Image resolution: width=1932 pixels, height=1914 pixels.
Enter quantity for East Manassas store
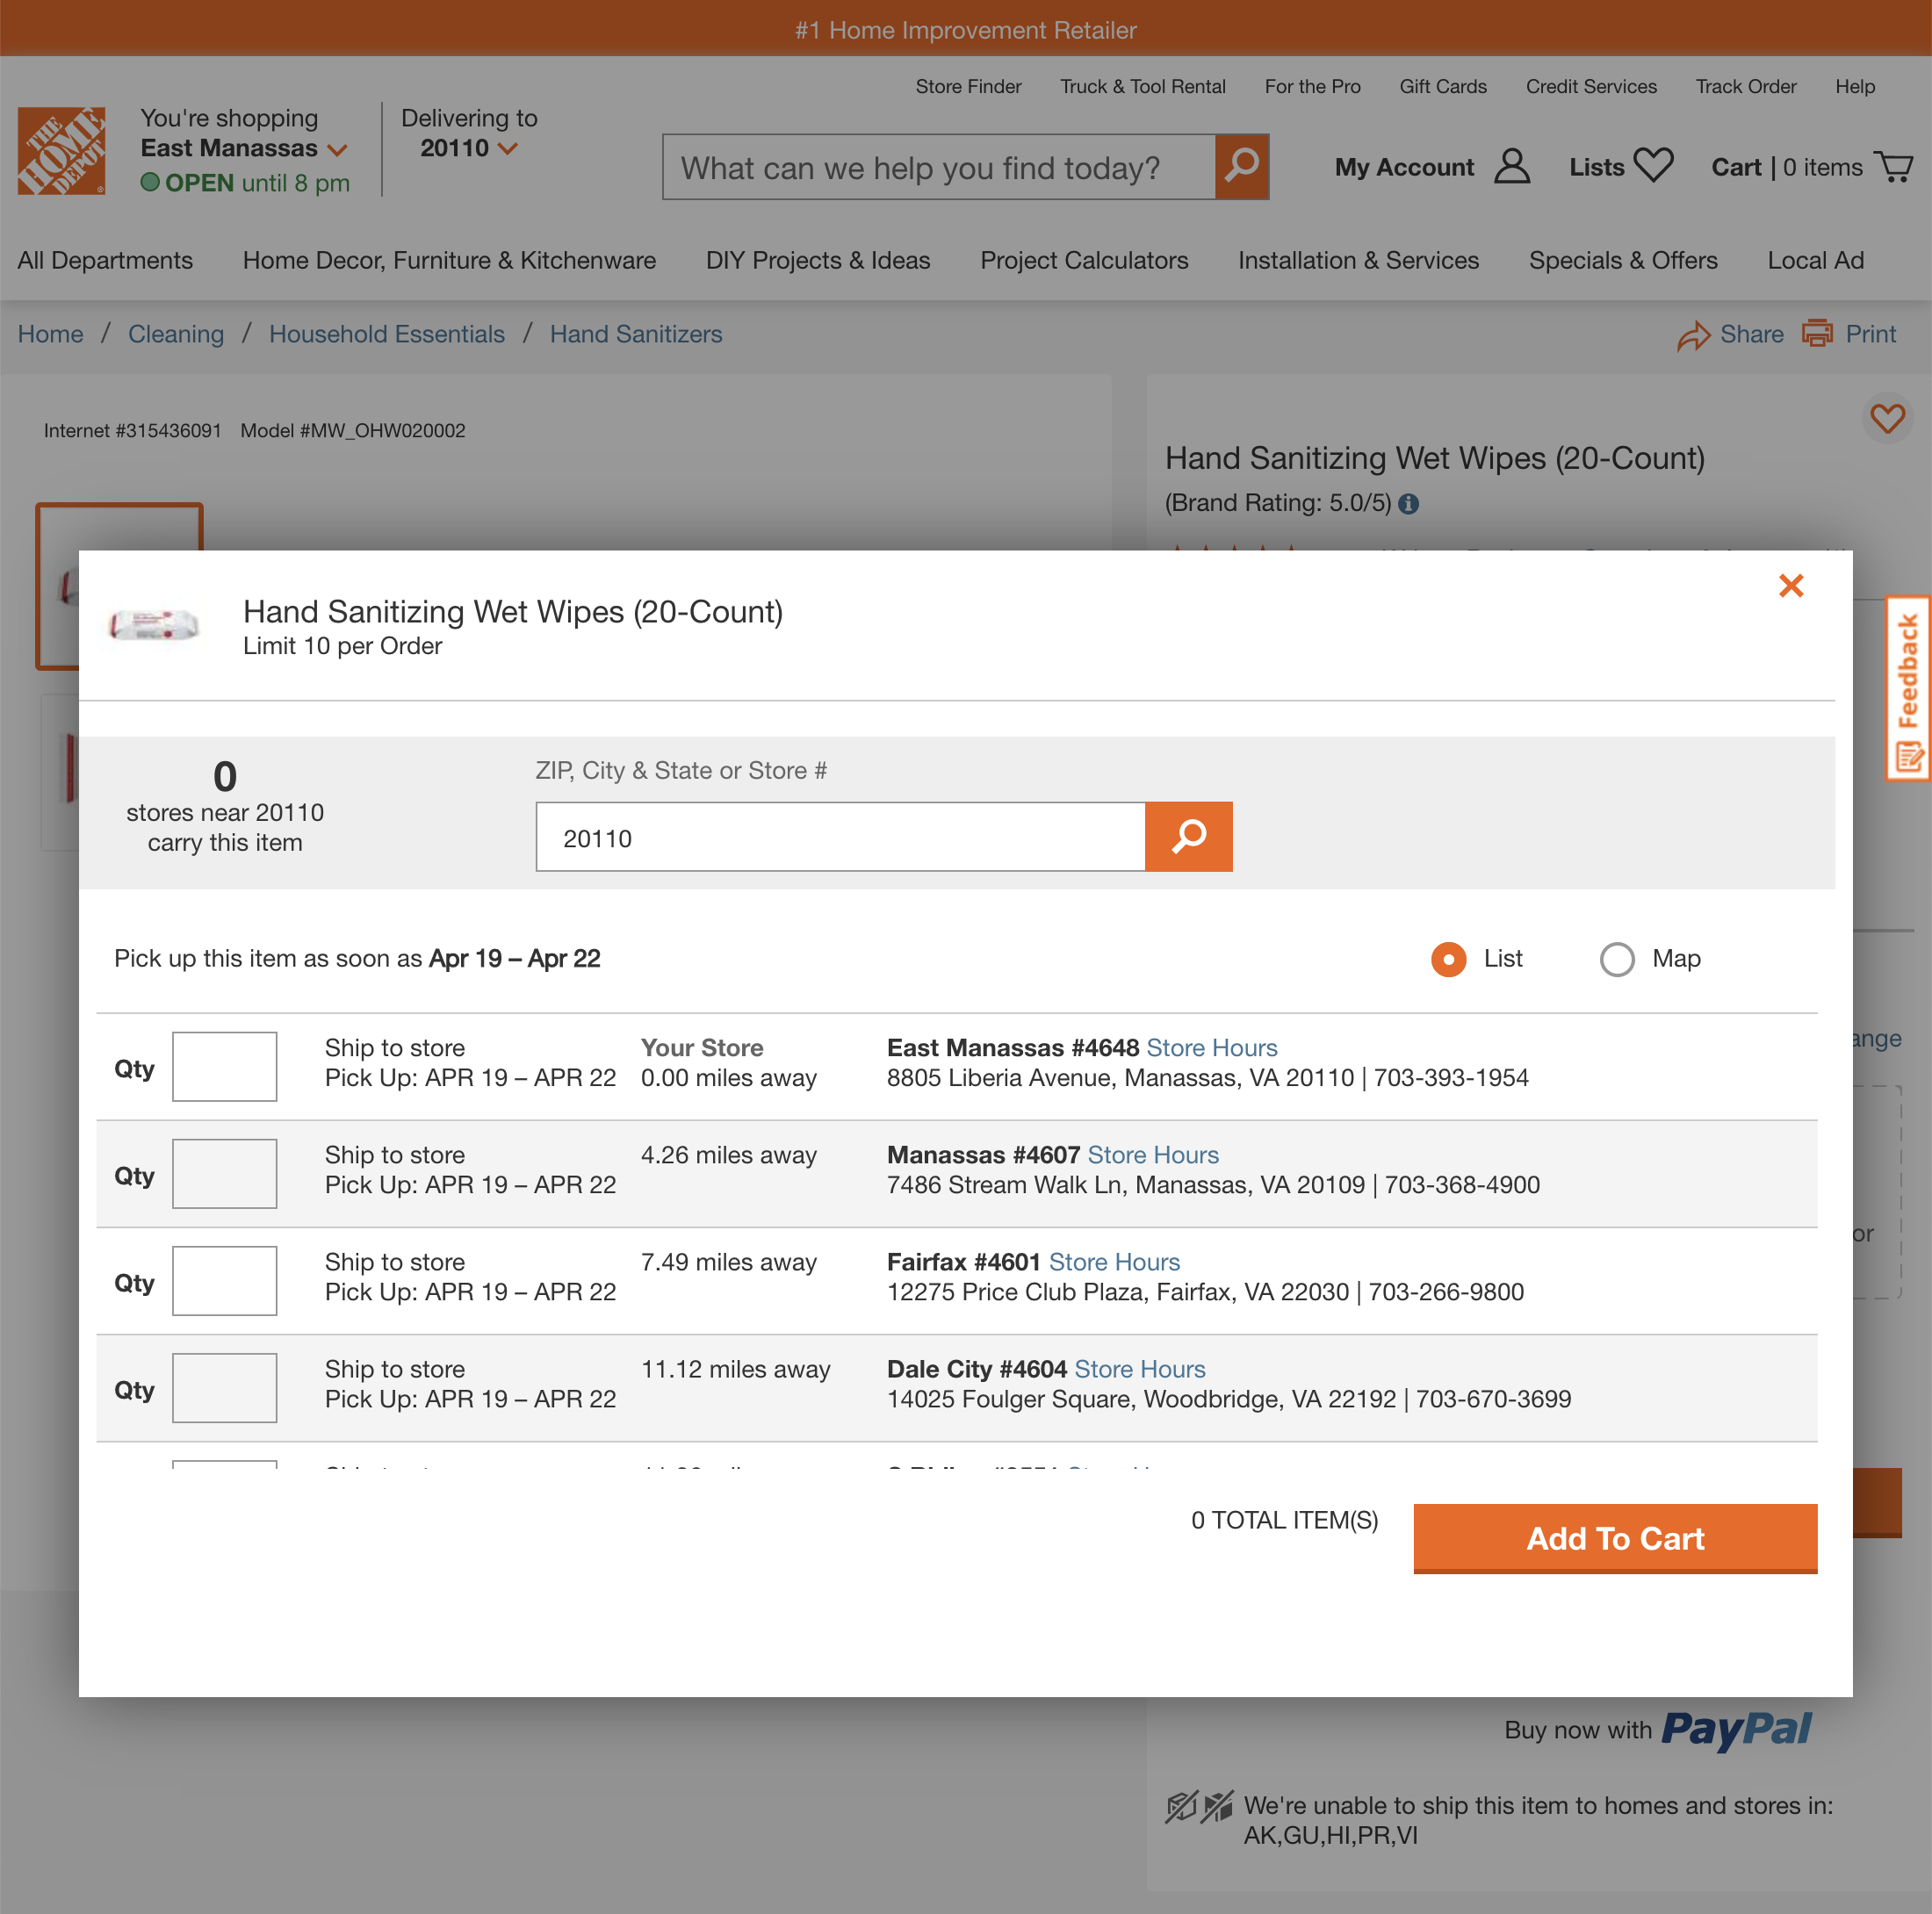click(x=224, y=1066)
